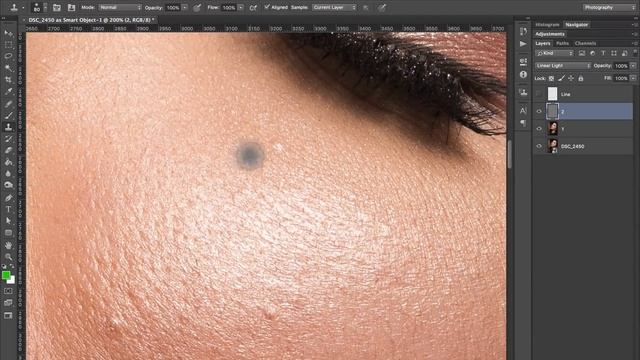Screen dimensions: 640x360
Task: Select the Line layer thumbnail
Action: coord(552,94)
